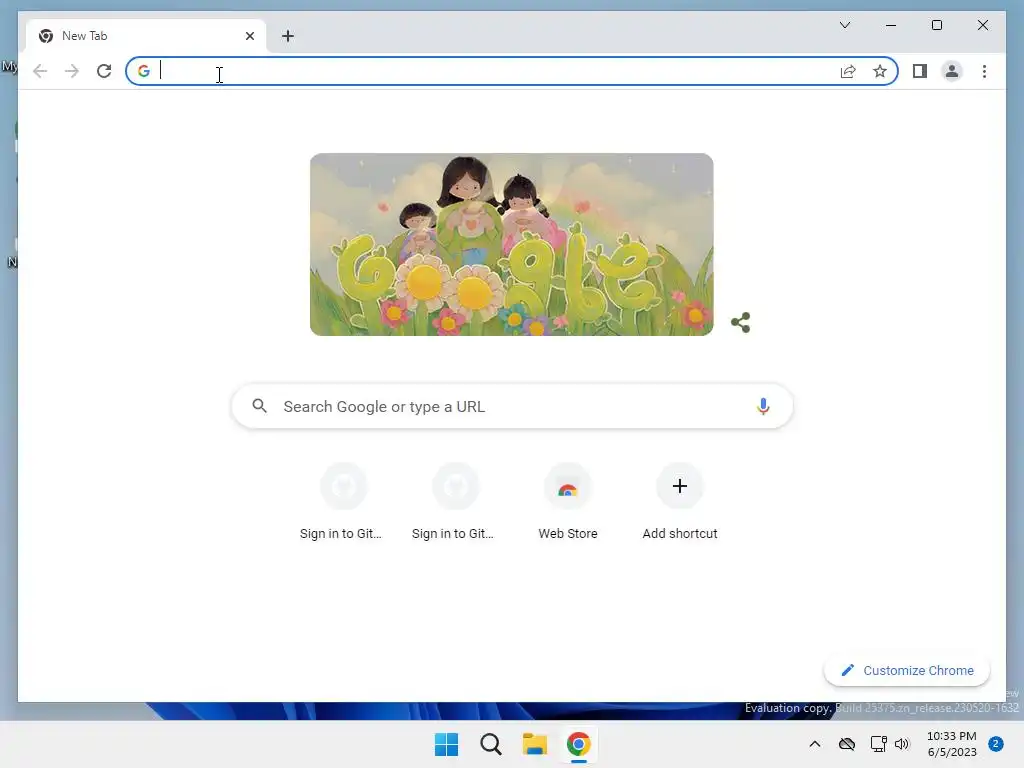Share the Google Doodle

tap(741, 322)
